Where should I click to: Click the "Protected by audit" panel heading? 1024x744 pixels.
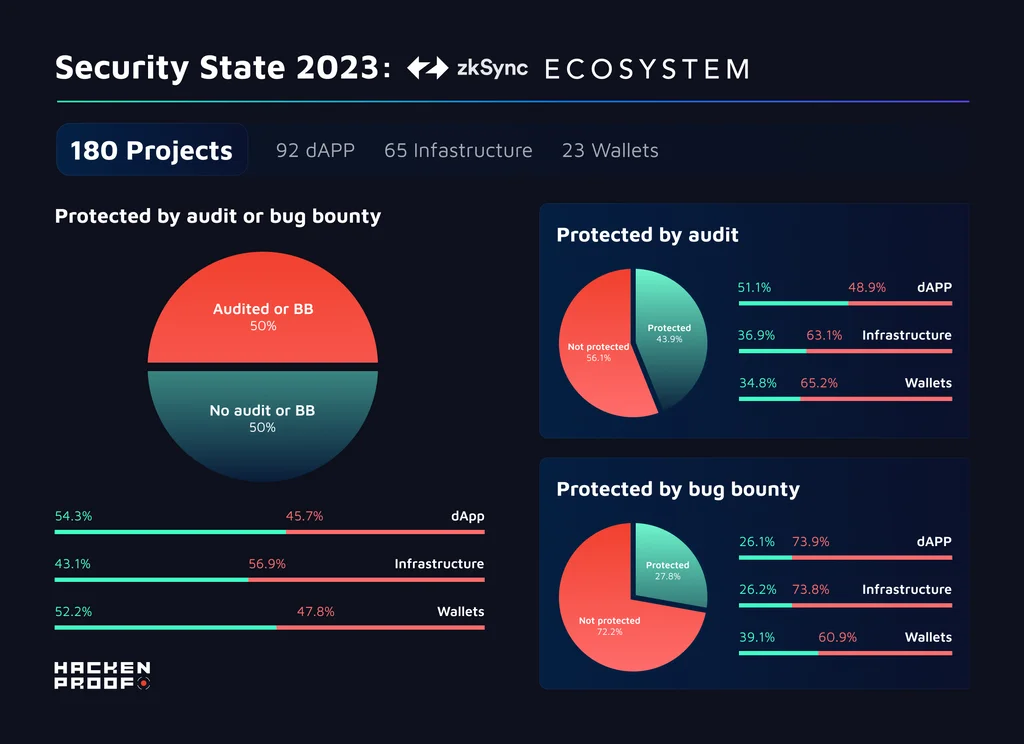[x=648, y=235]
